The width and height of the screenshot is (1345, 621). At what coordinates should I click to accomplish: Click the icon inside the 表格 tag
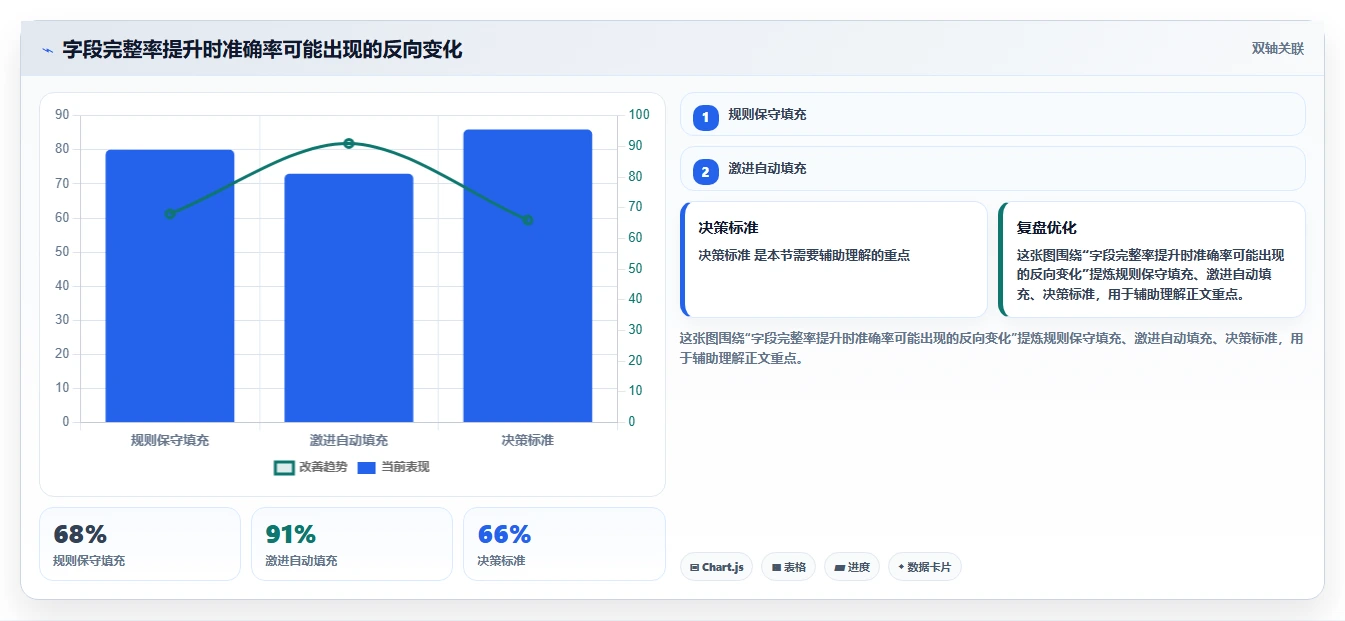coord(776,567)
